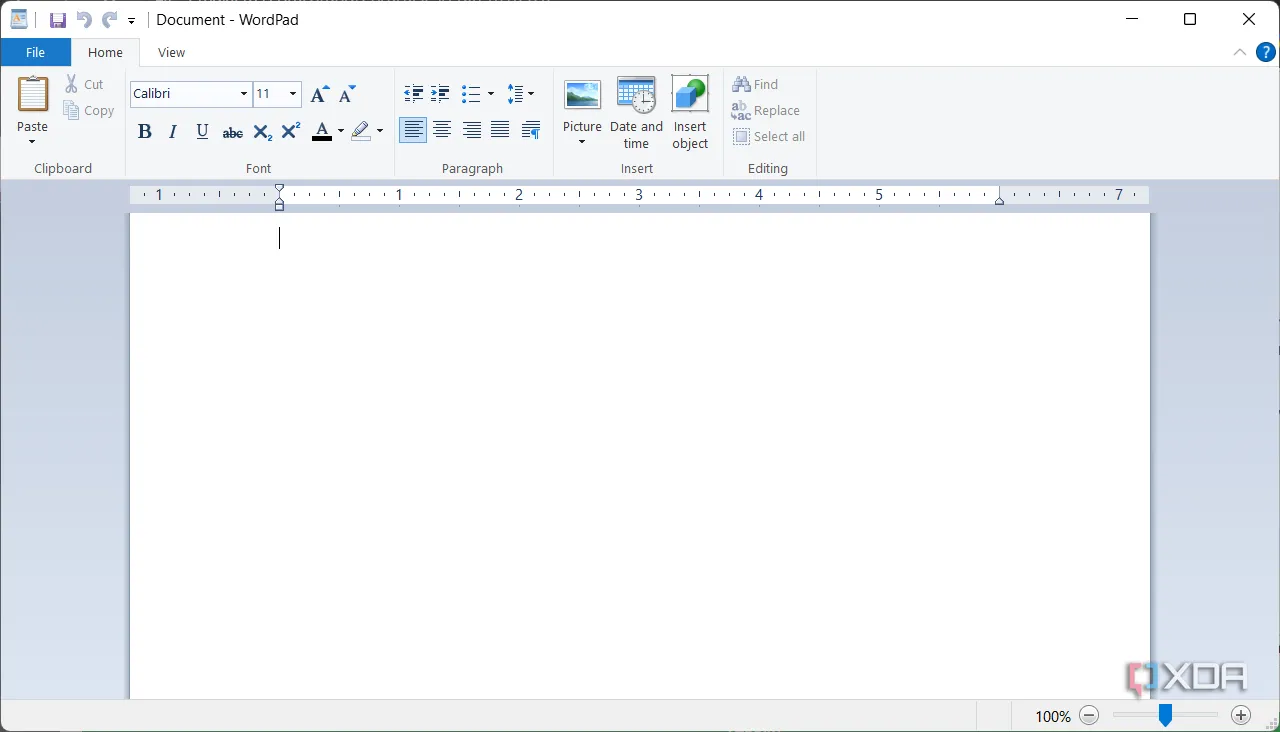
Task: Open WordPad Help question mark icon
Action: point(1265,53)
